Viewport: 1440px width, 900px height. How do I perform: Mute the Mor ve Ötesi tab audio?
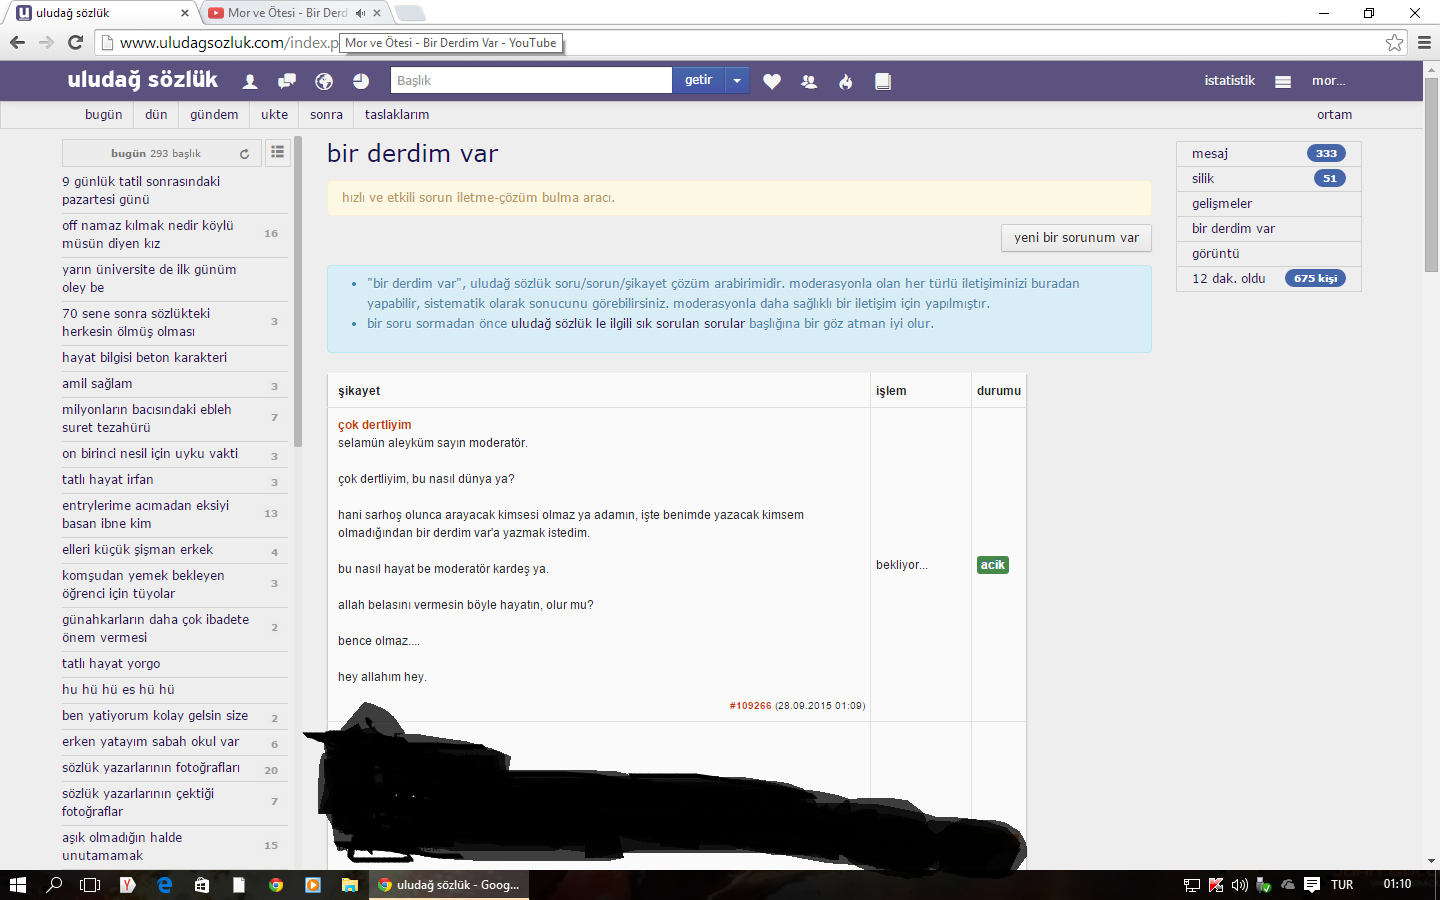(x=360, y=13)
